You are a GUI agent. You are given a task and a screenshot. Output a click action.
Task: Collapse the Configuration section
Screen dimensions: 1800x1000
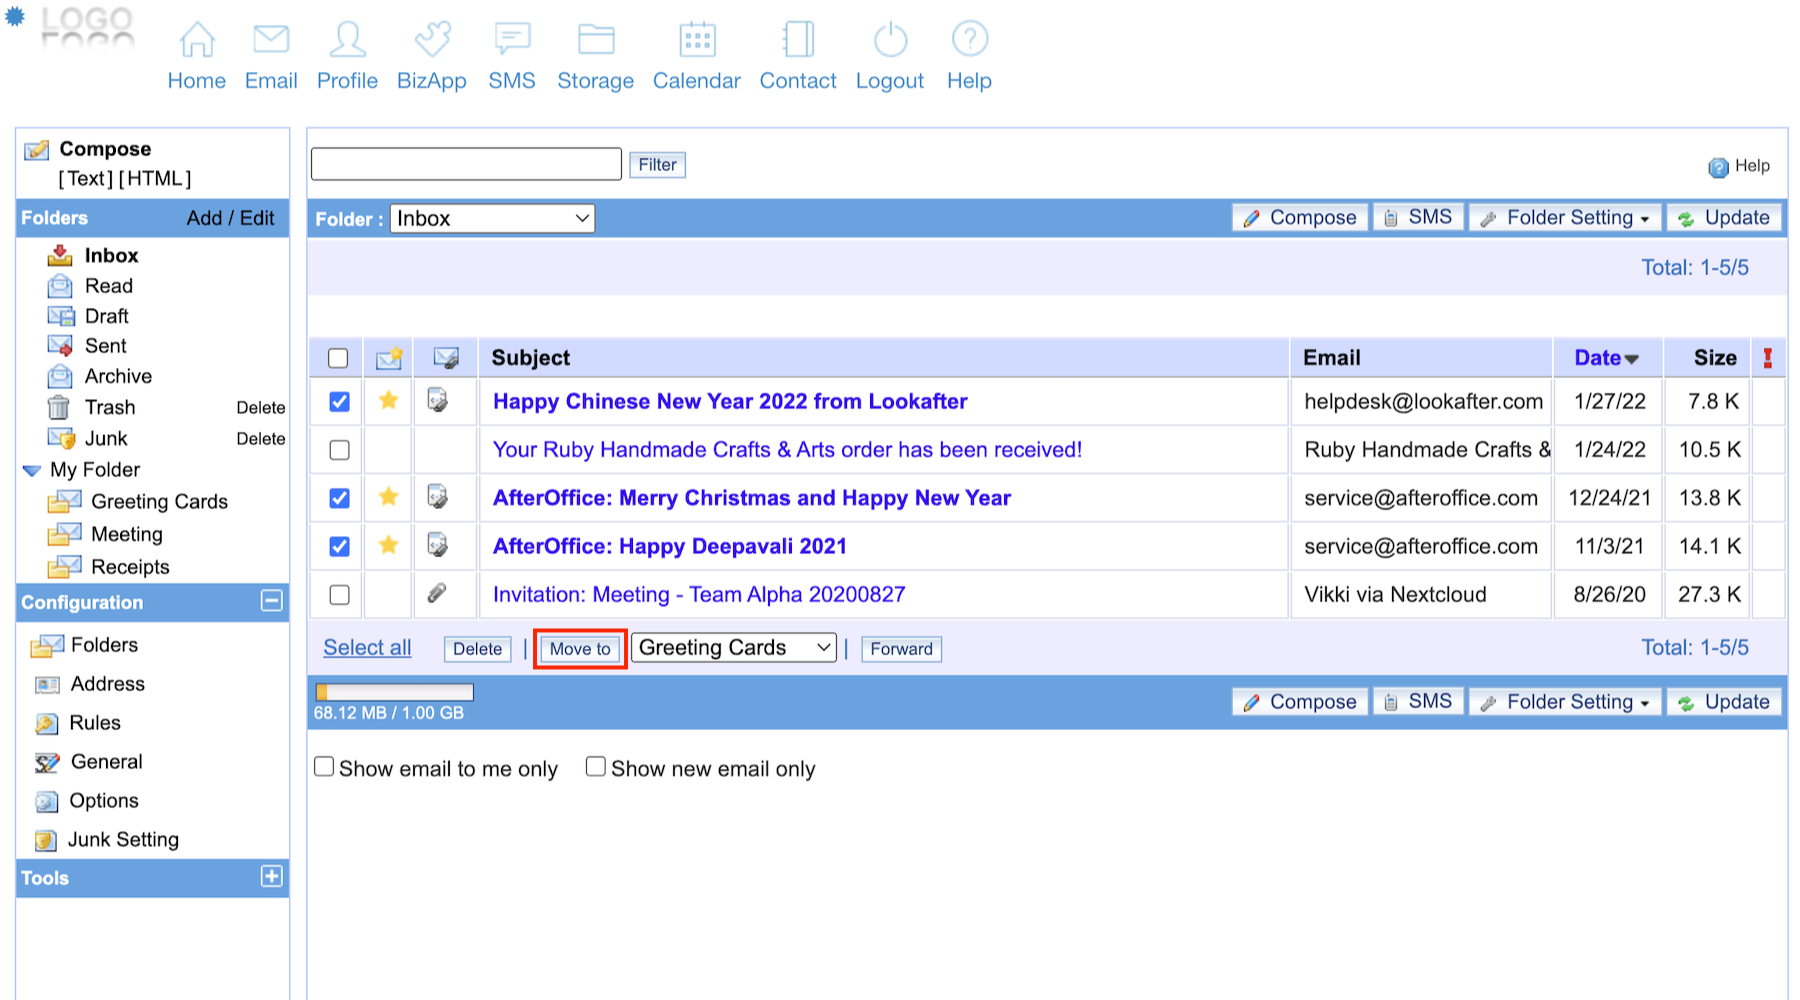[x=271, y=601]
